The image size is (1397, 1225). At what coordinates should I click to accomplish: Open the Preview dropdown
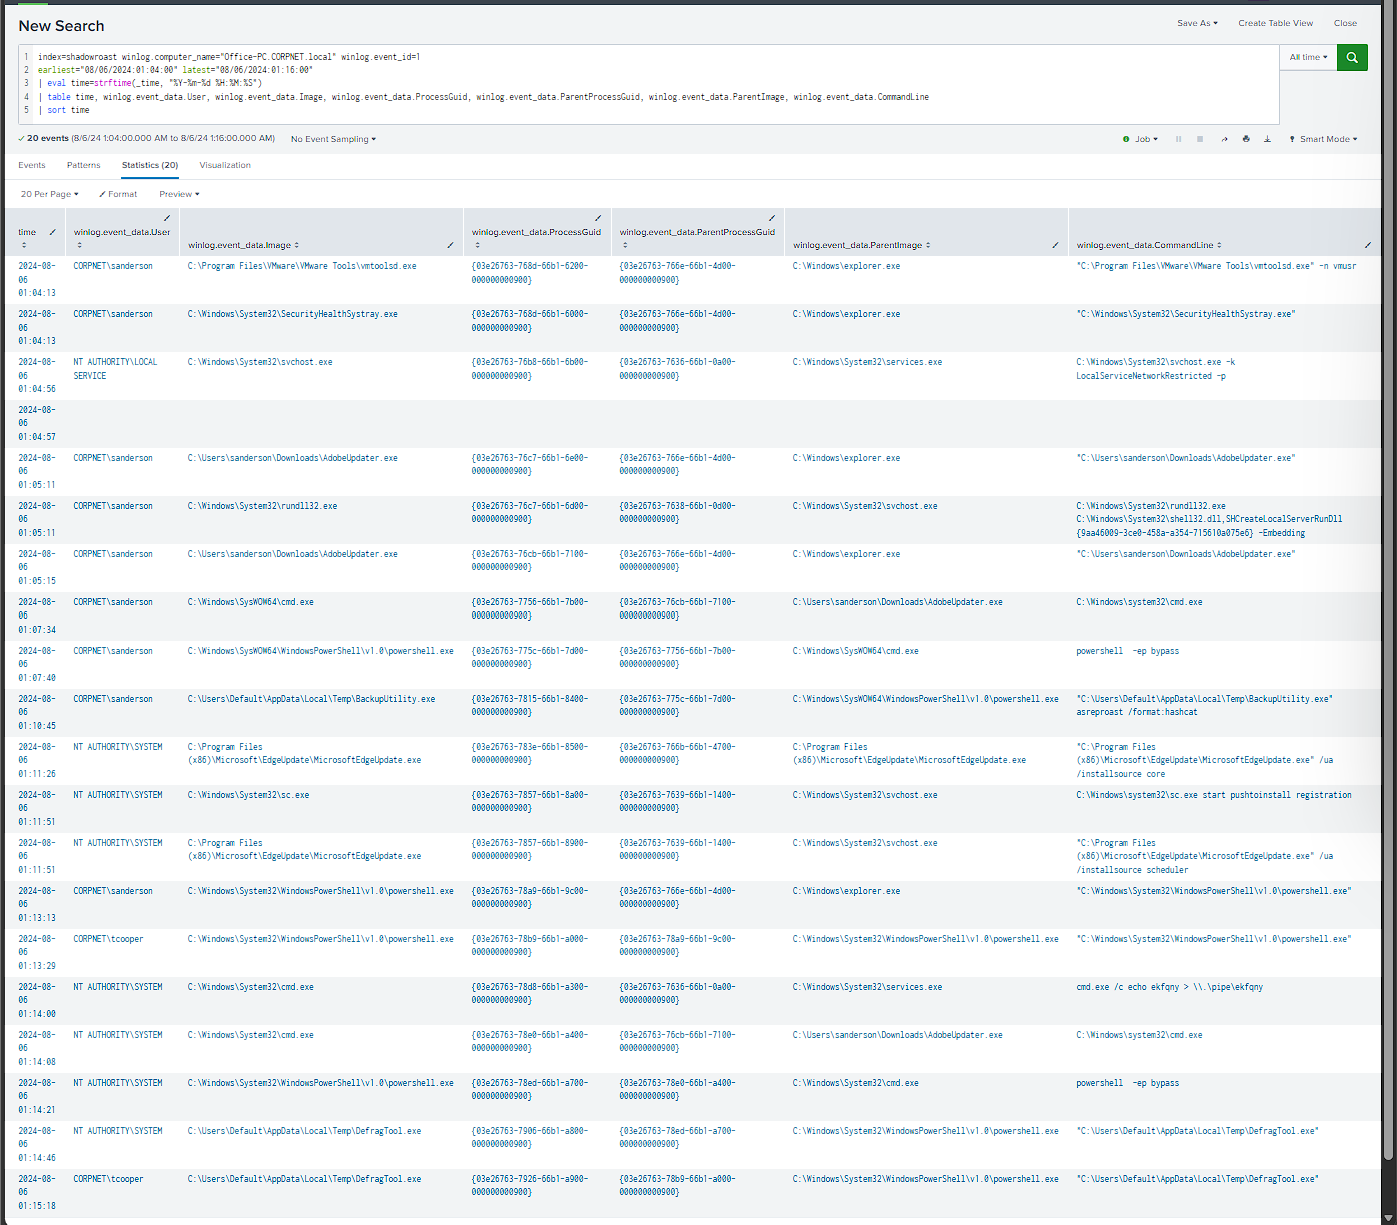[x=179, y=194]
